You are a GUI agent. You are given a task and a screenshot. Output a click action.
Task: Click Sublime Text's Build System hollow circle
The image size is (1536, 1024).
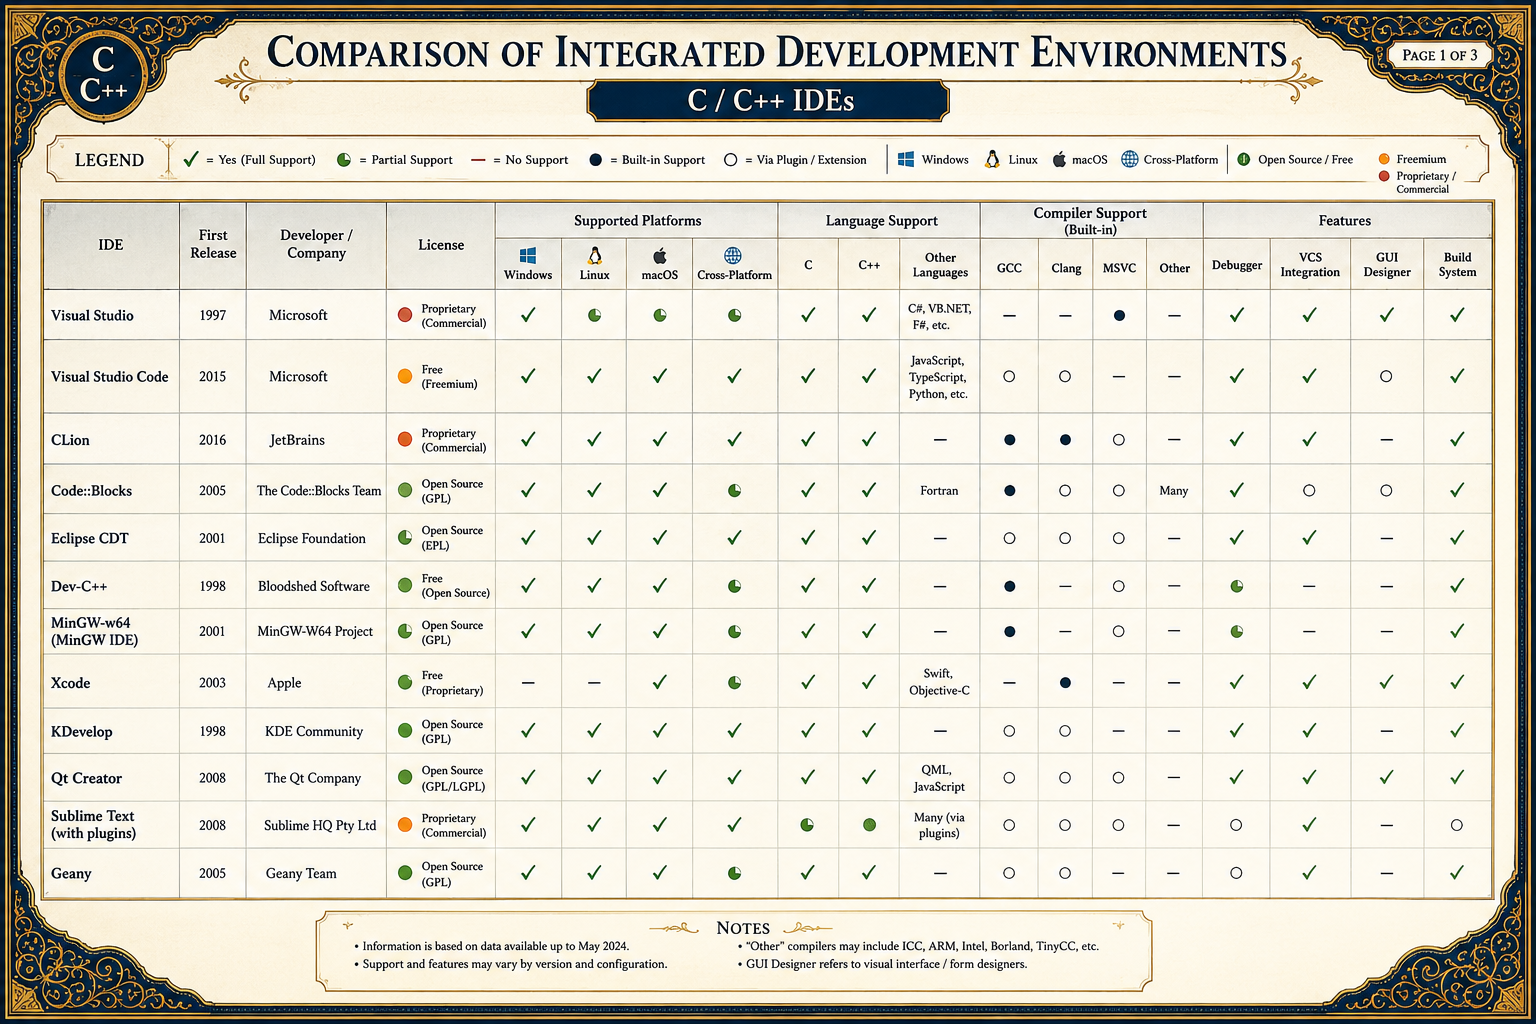coord(1456,825)
